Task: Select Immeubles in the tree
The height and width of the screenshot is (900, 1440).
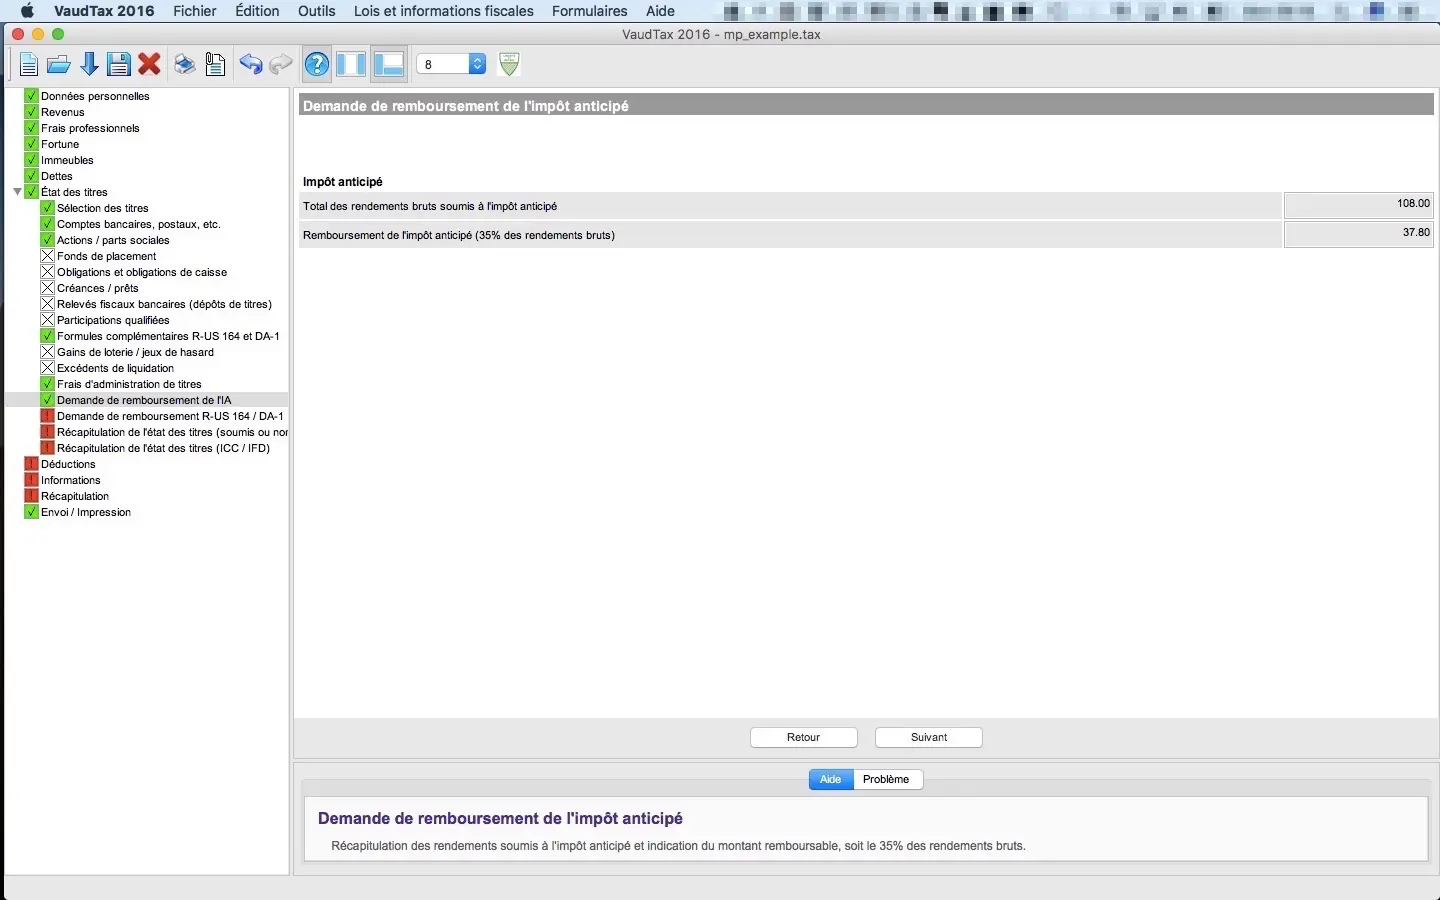Action: pos(67,160)
